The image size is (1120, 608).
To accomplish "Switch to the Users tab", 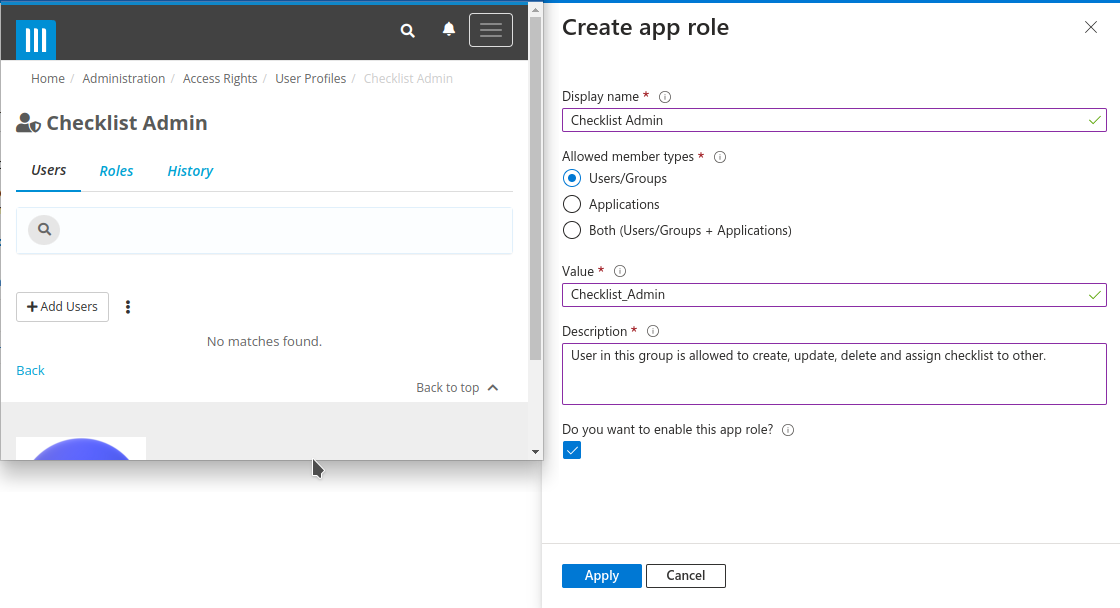I will (49, 170).
